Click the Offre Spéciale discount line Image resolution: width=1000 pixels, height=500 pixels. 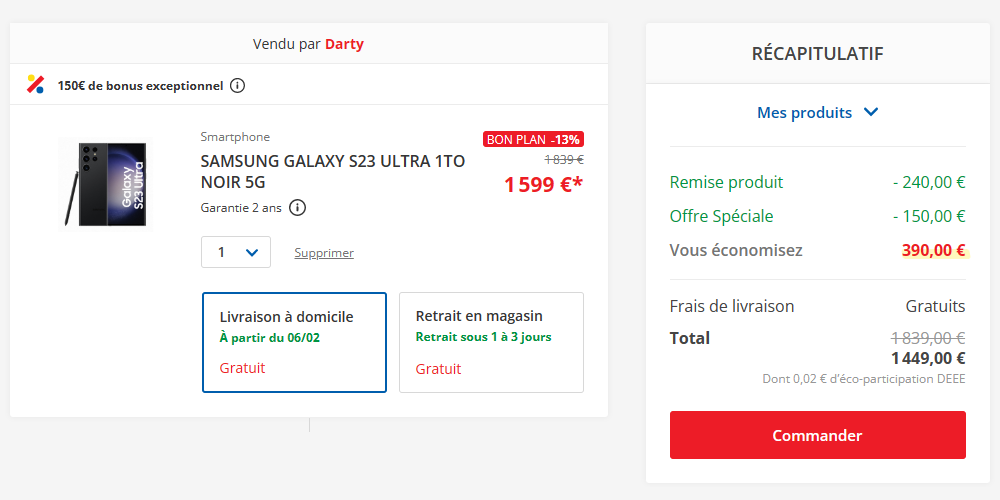coord(818,216)
